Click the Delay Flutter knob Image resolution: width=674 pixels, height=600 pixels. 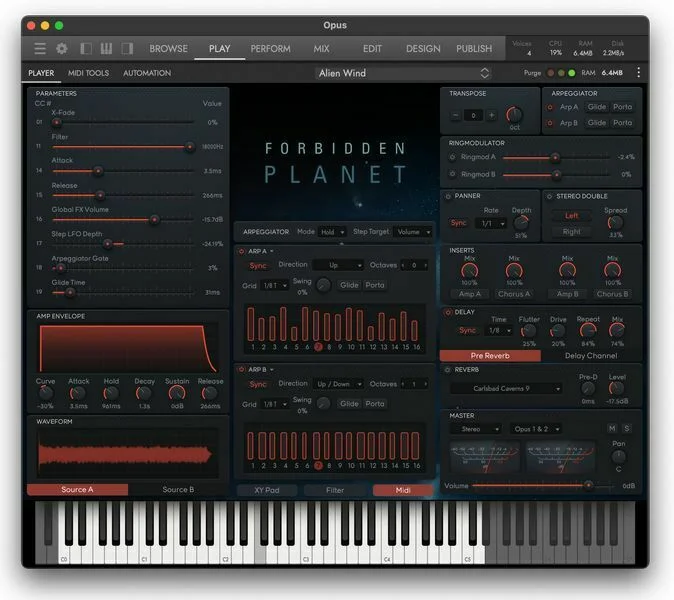coord(529,331)
